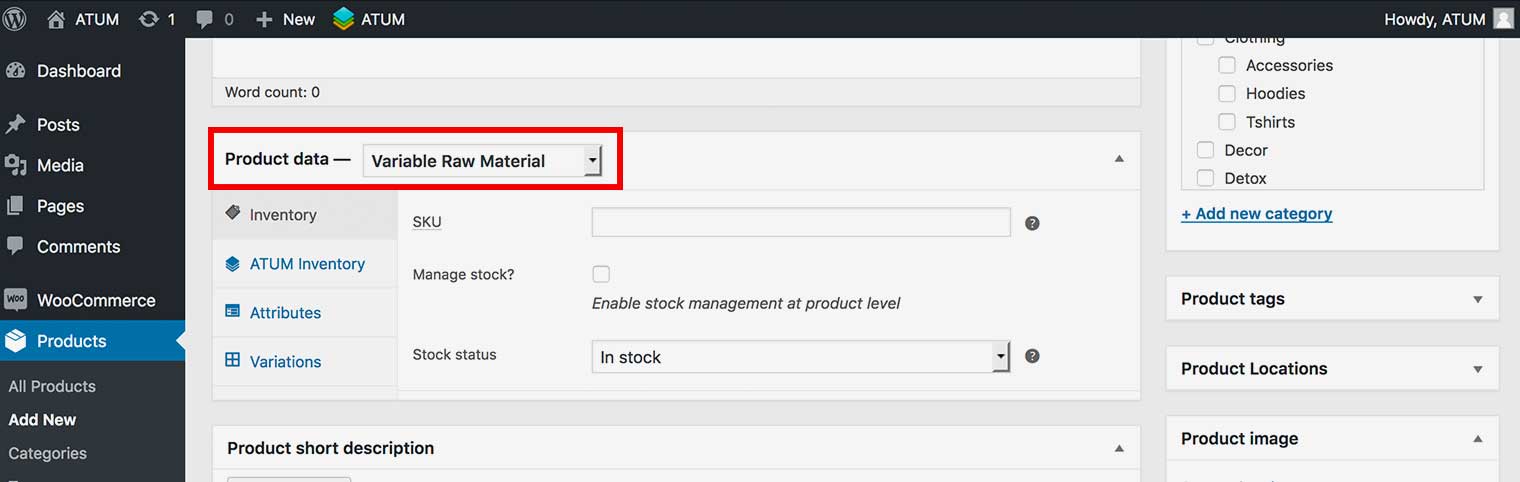Collapse the Product short description panel
Screen dimensions: 1520x482
click(1119, 448)
